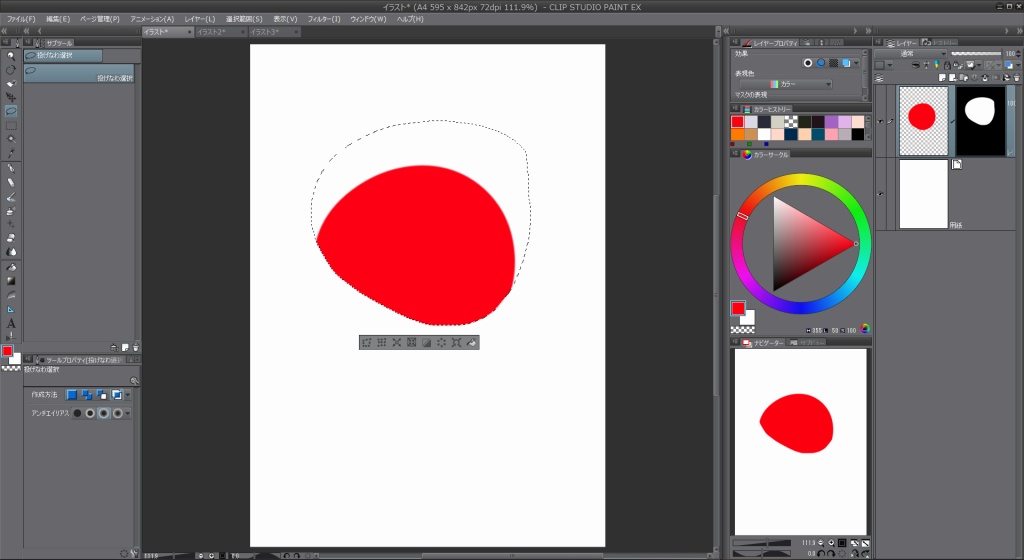The height and width of the screenshot is (560, 1024).
Task: Toggle visibility of the 用紙 paper layer
Action: (x=880, y=194)
